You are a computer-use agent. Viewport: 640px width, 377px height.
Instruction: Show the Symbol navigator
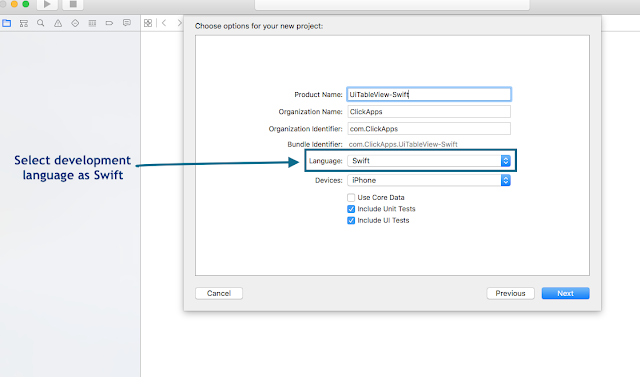[x=24, y=23]
